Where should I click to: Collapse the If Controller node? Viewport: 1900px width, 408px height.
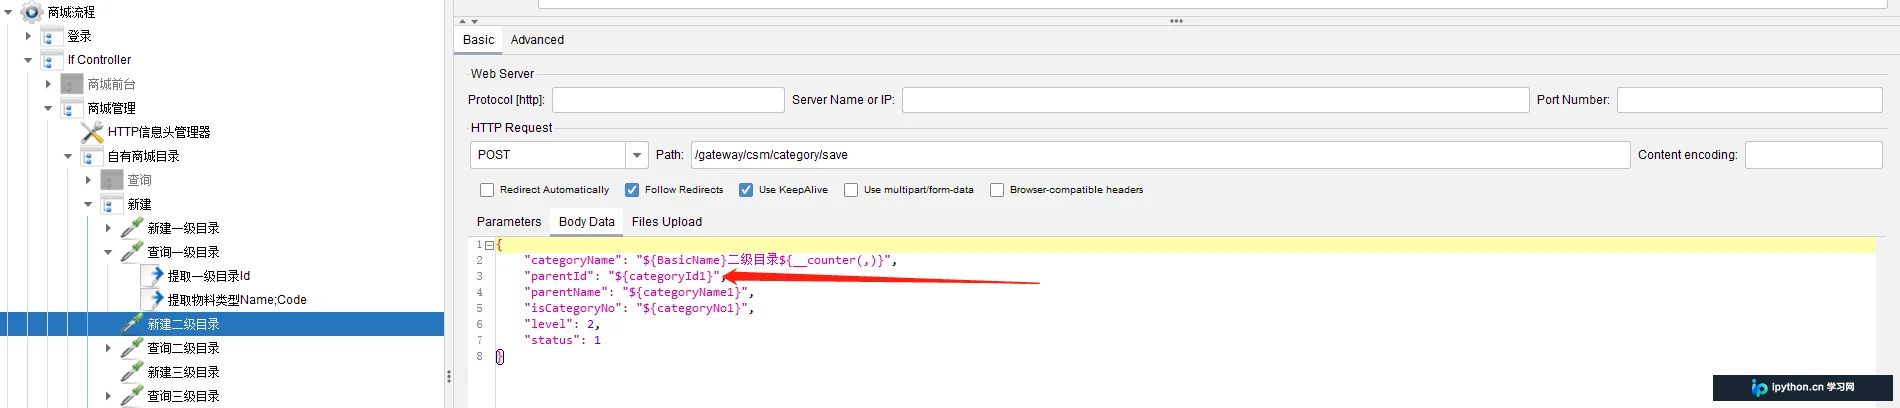pyautogui.click(x=29, y=60)
